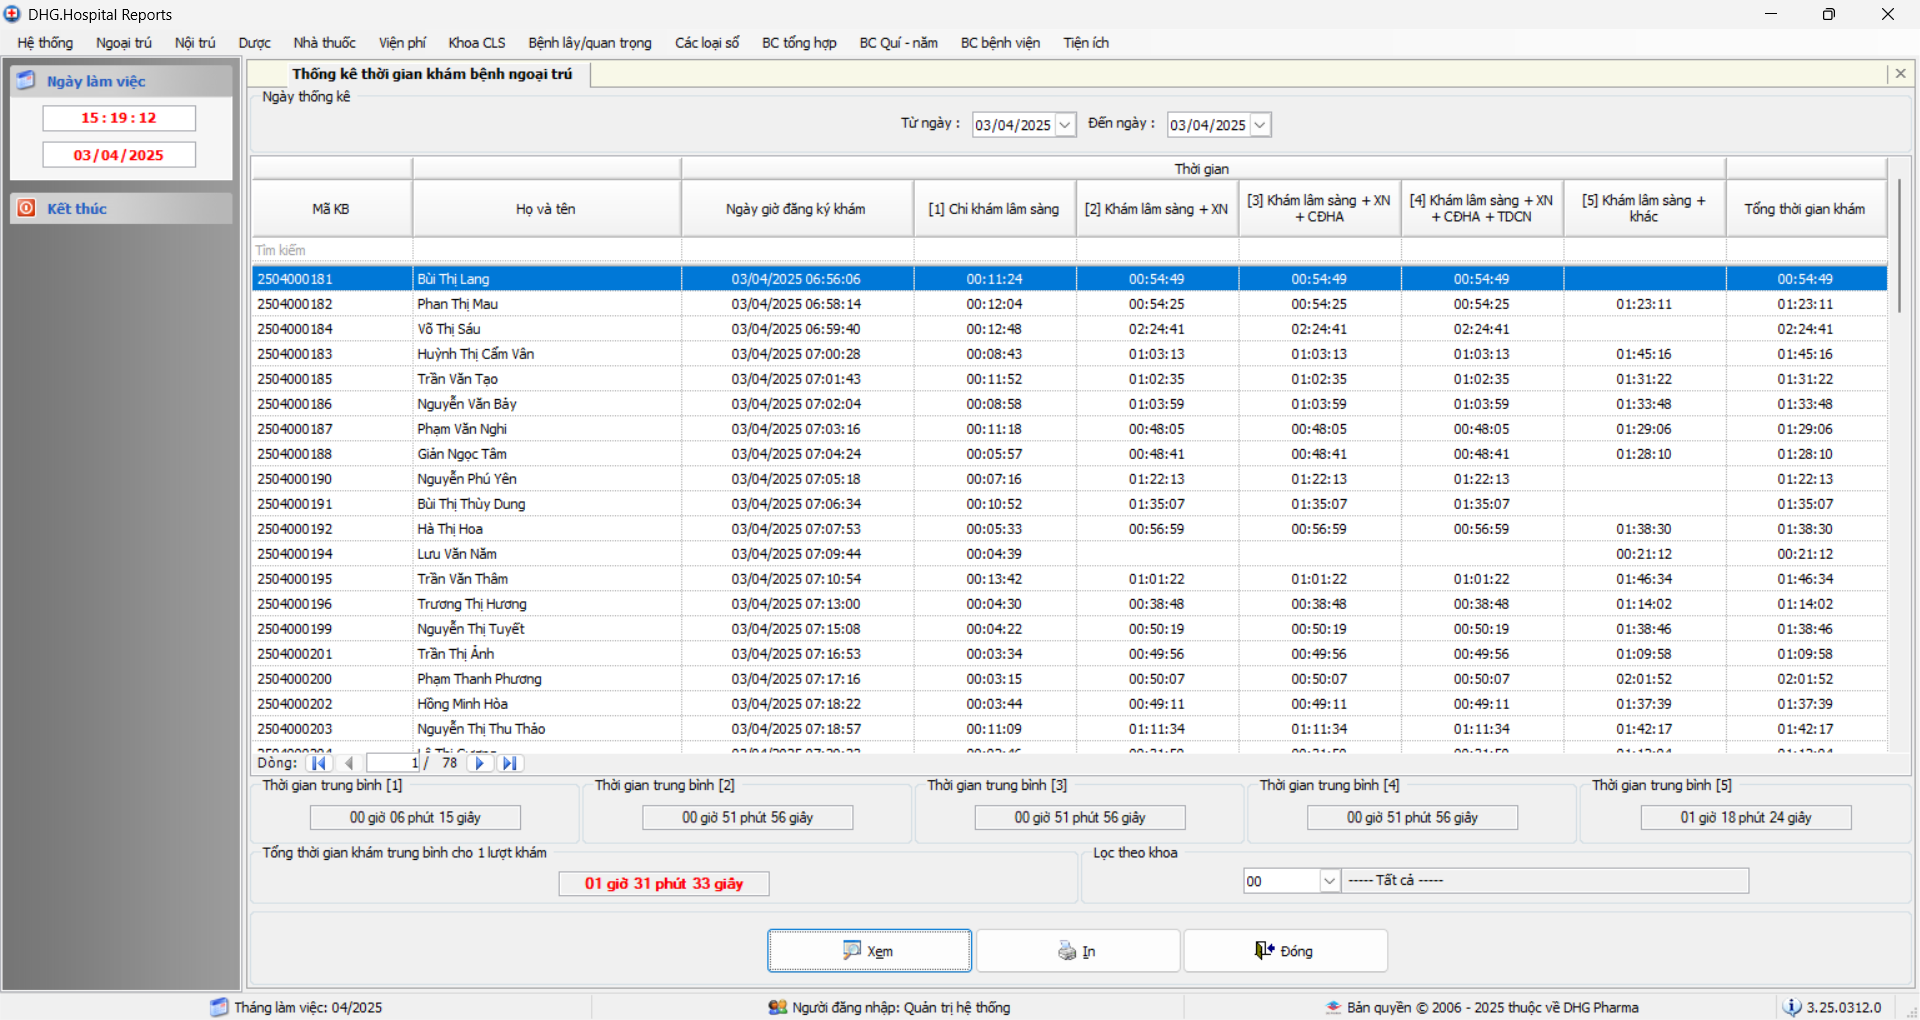Open the BC Quí - năm menu
The height and width of the screenshot is (1020, 1920).
(x=898, y=43)
